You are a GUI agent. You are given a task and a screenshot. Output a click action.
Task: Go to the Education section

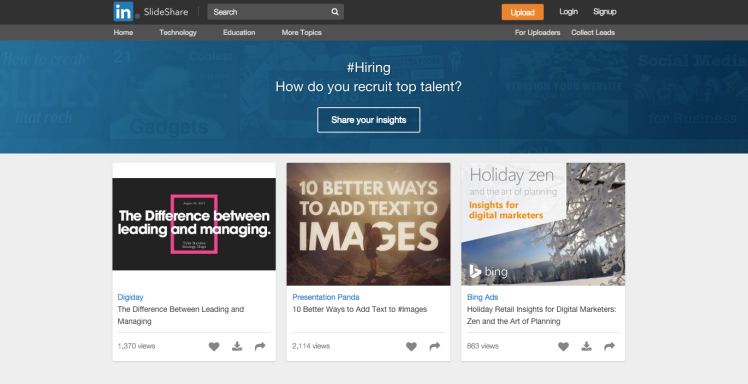[x=239, y=32]
